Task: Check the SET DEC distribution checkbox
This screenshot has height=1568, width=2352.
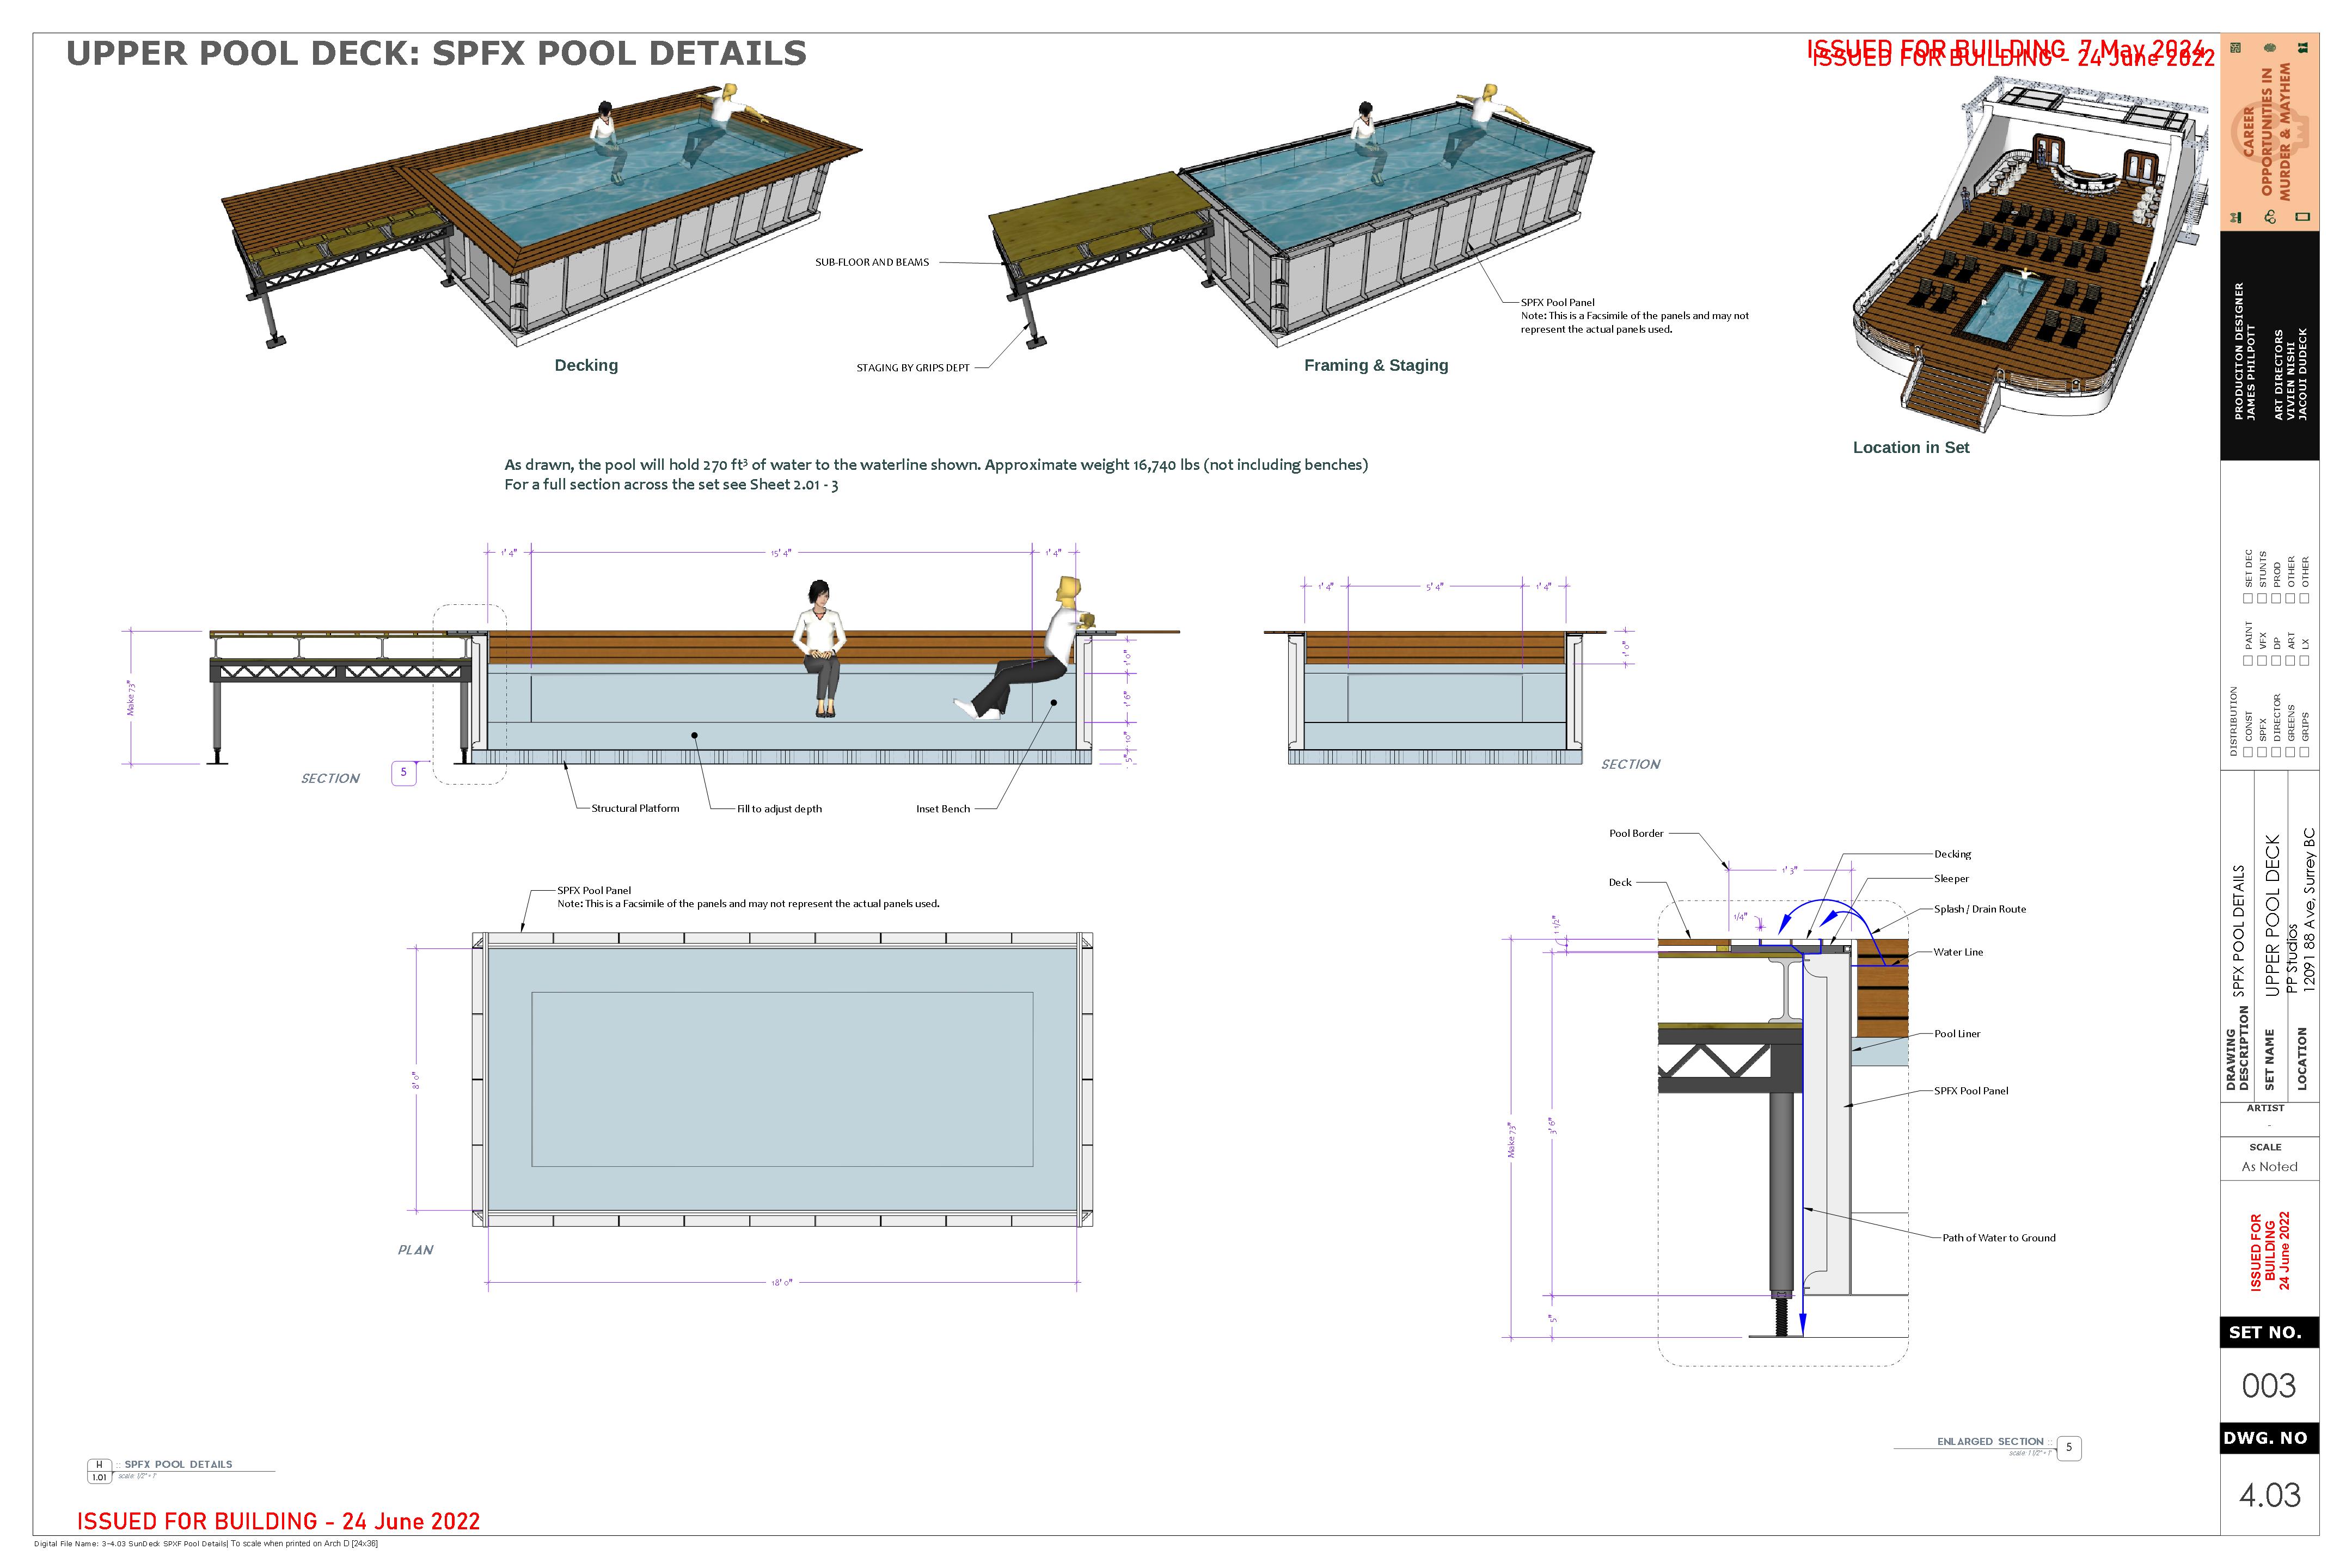Action: [2248, 599]
